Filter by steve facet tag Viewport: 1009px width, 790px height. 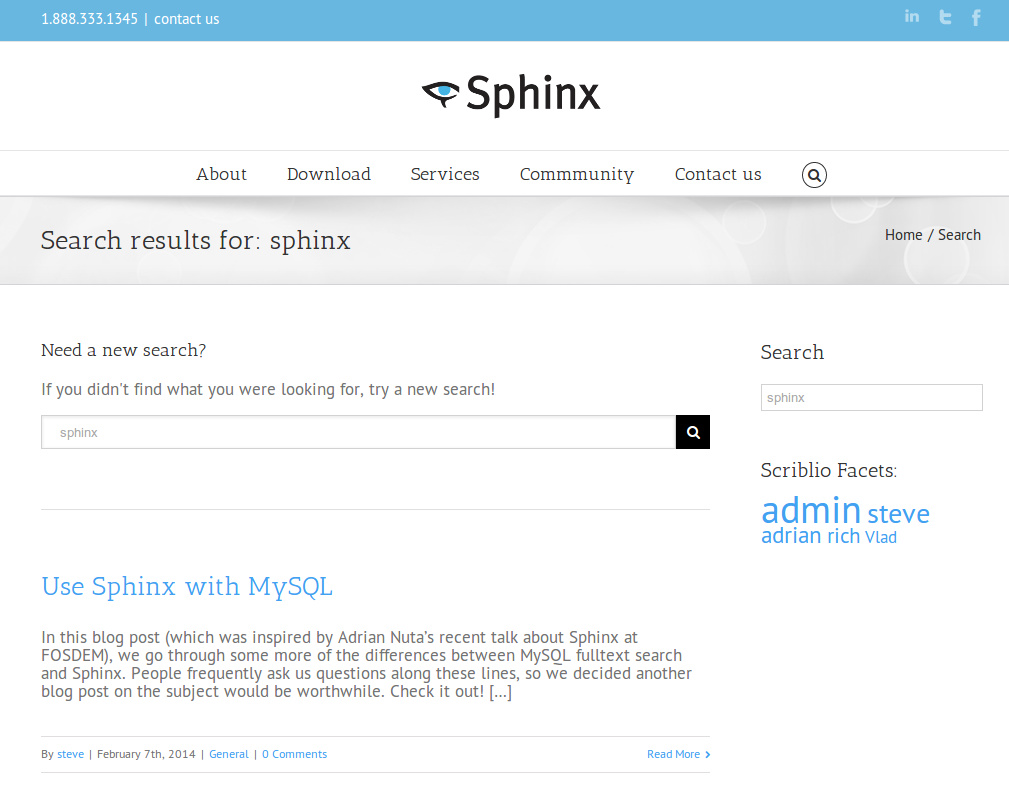pos(898,514)
